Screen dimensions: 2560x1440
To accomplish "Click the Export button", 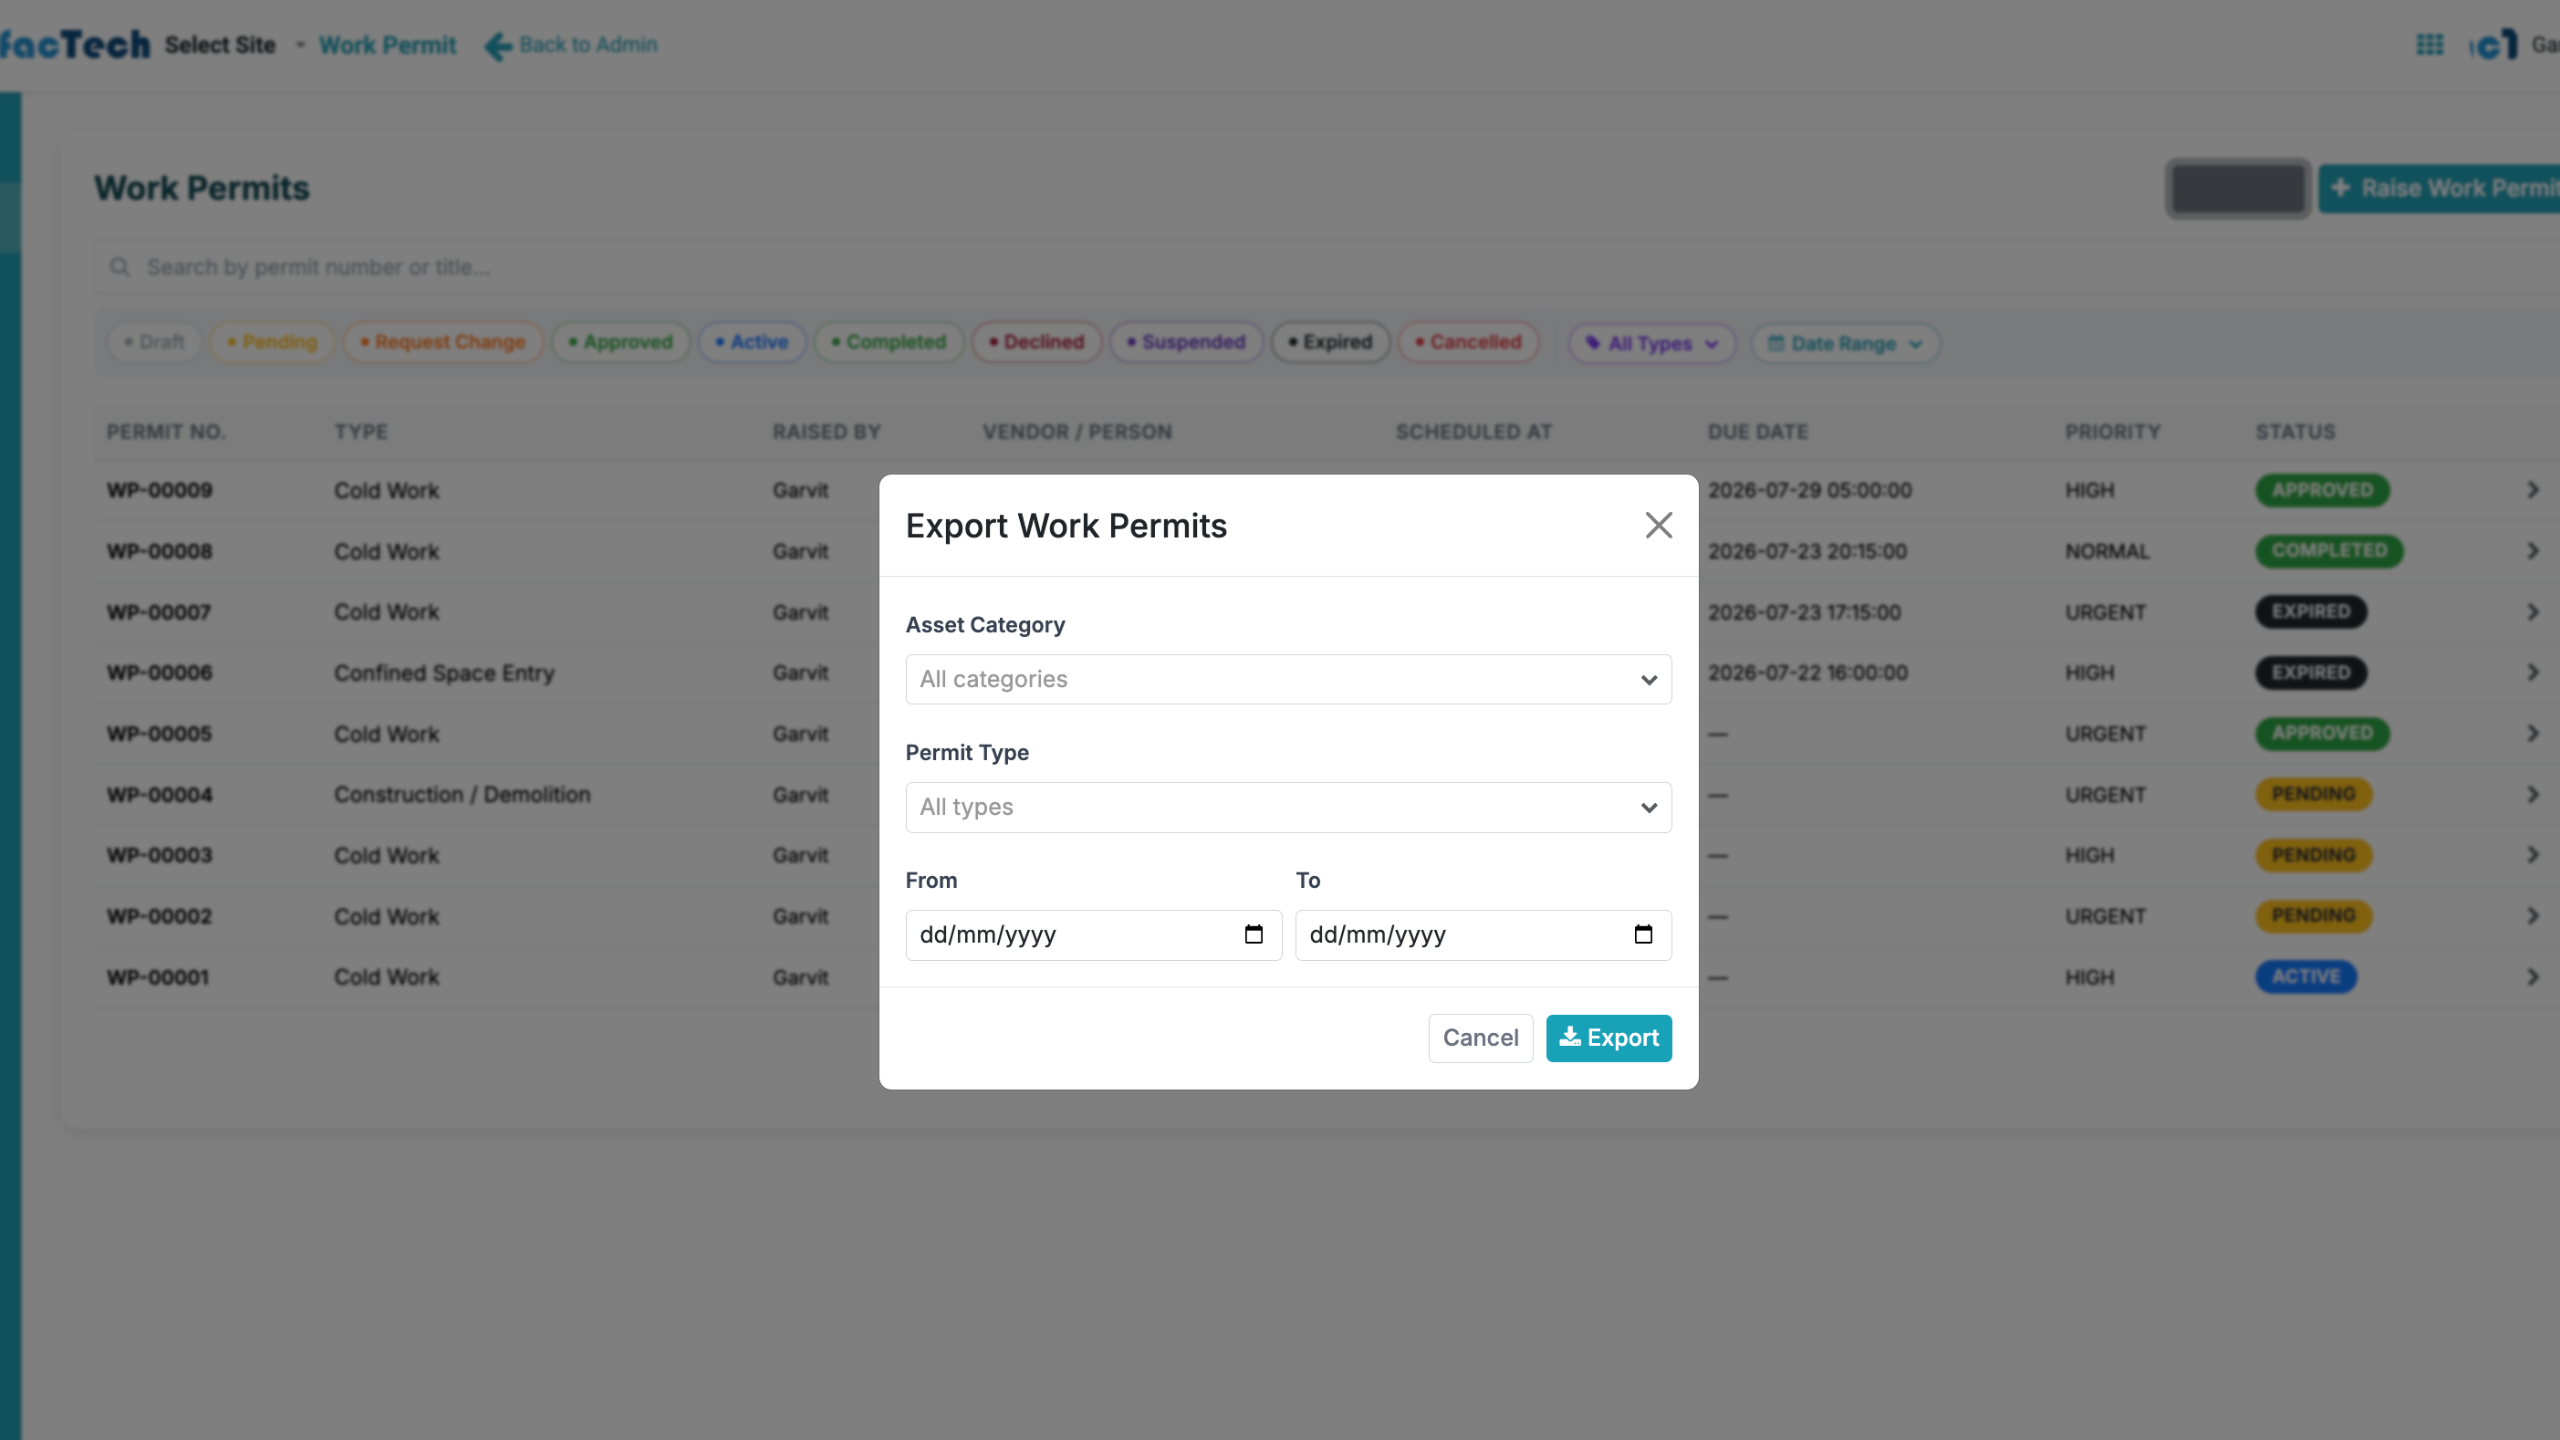I will pos(1608,1038).
